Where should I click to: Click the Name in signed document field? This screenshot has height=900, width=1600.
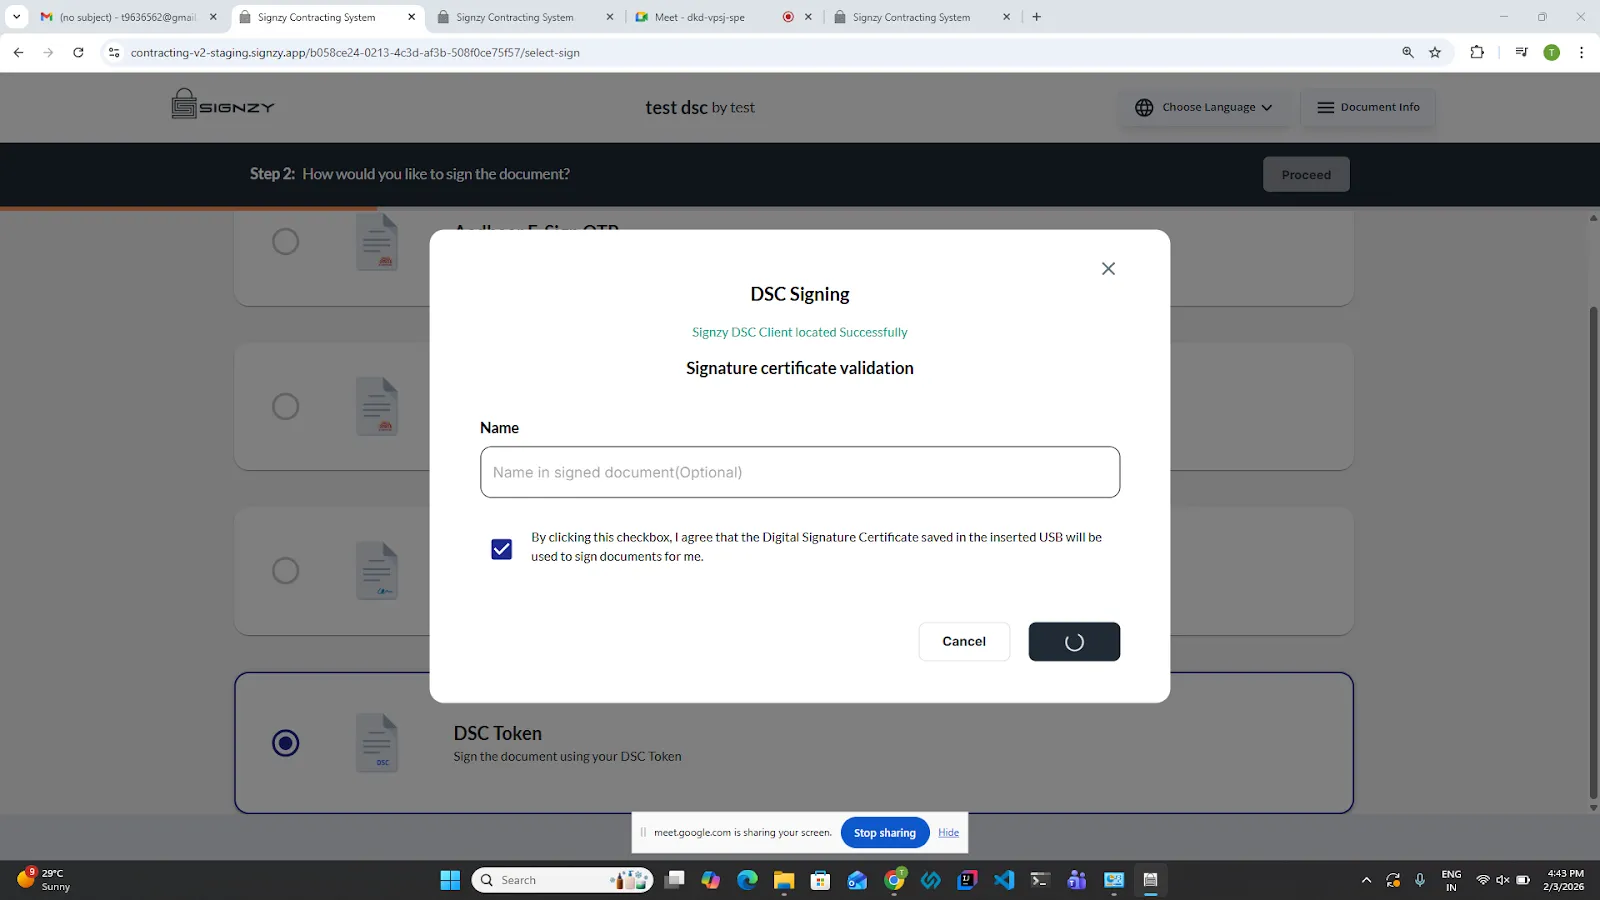(800, 472)
